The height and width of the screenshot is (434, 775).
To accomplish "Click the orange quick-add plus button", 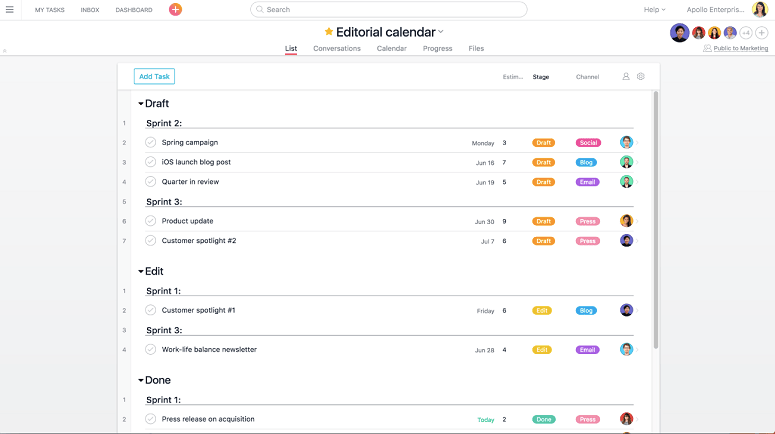I will 175,10.
